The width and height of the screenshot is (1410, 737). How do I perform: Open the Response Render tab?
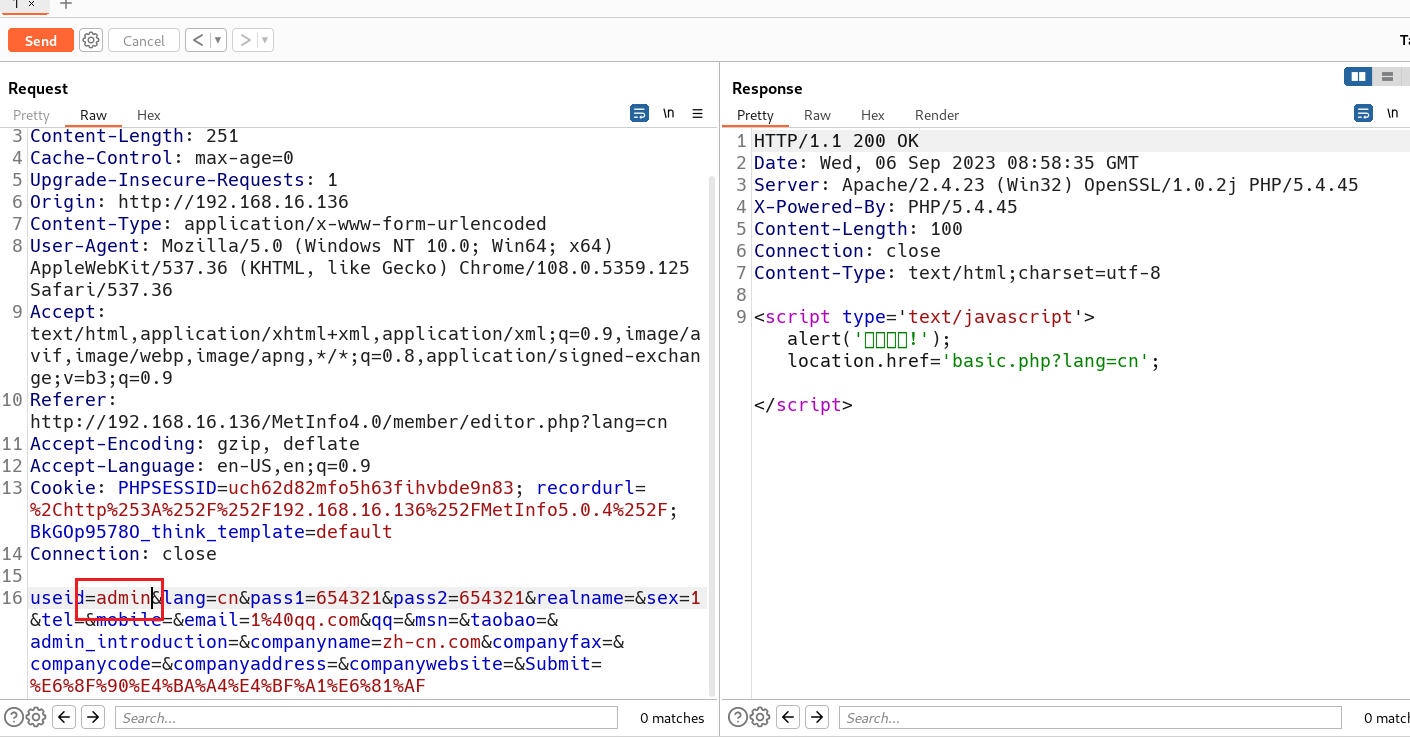click(937, 115)
